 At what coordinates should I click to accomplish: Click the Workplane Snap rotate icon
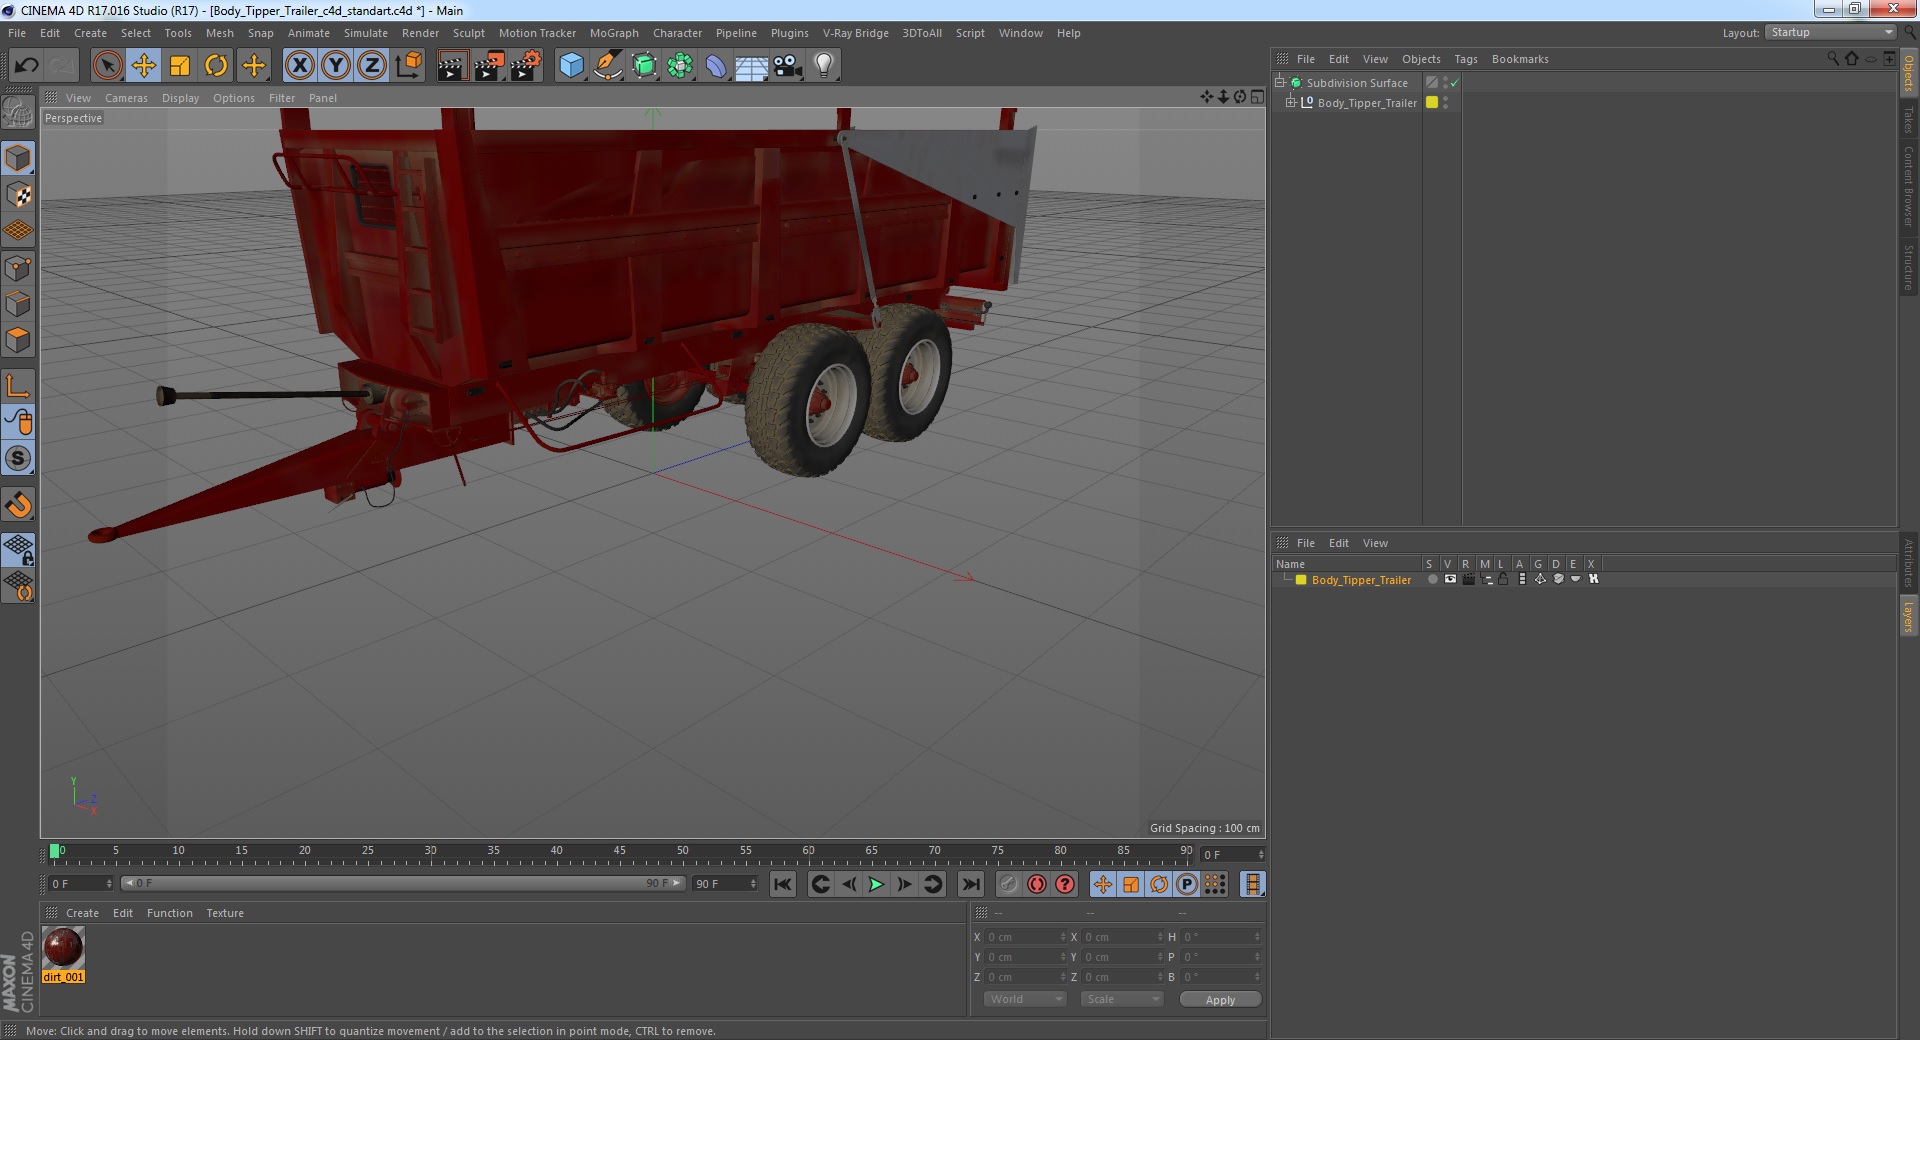(x=18, y=586)
